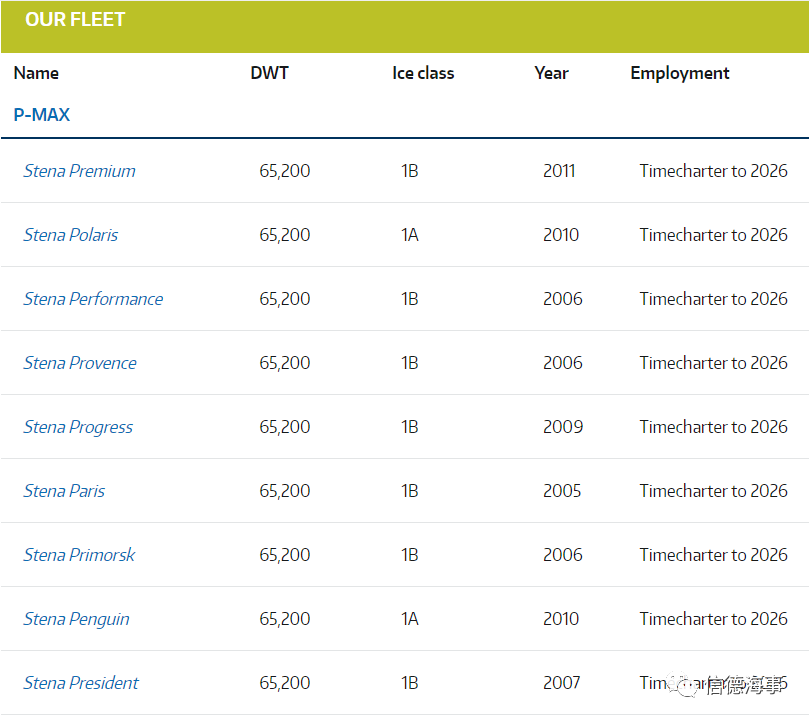The width and height of the screenshot is (810, 721).
Task: Click Stena Paris's "Timecharter to 2026" cell
Action: [713, 491]
